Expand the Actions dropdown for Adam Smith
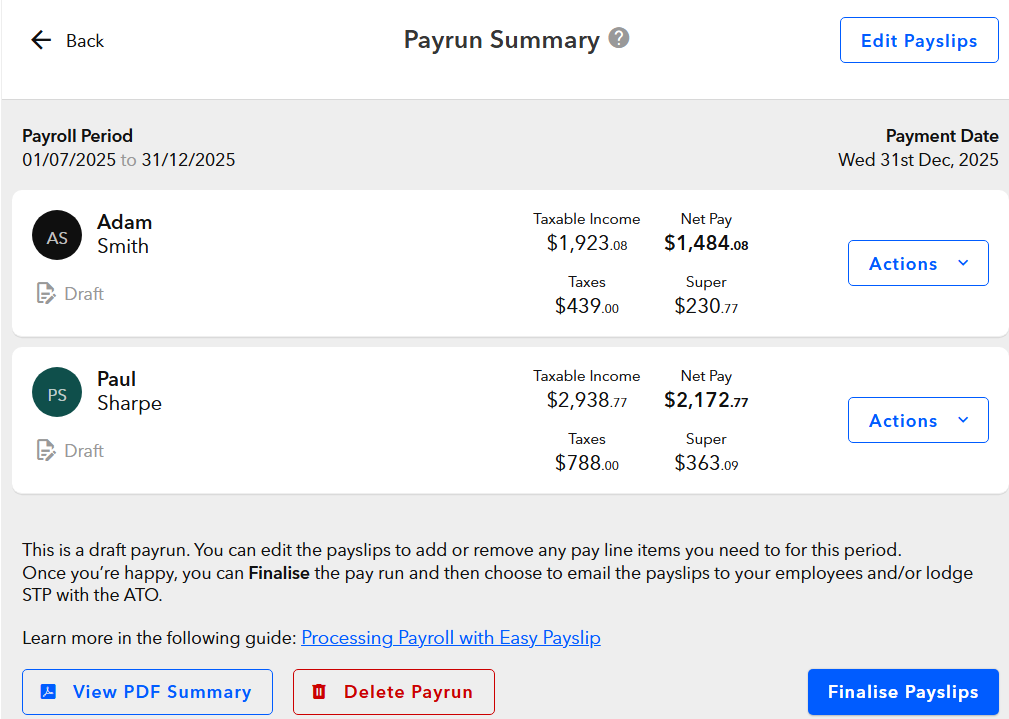The image size is (1009, 719). point(917,263)
